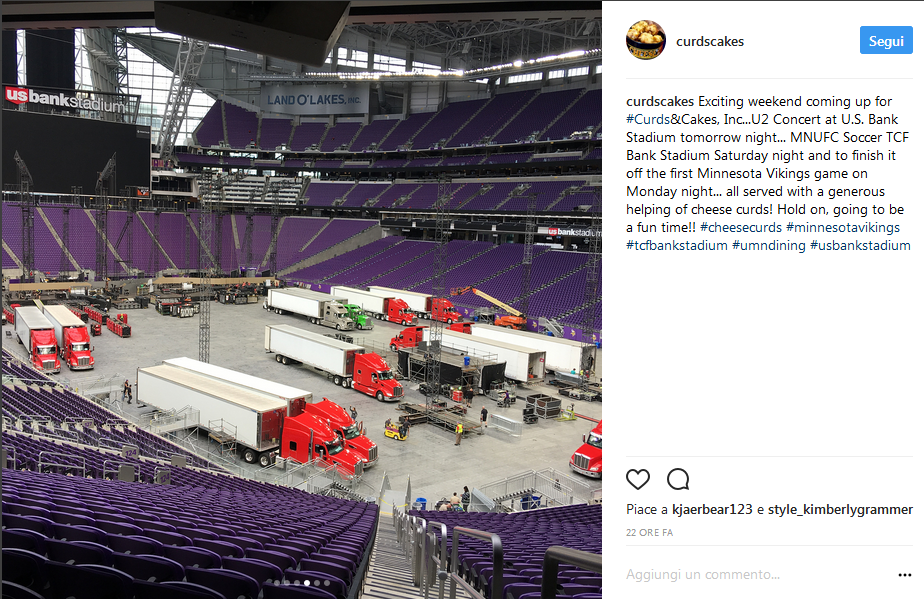
Task: View the style_kimberlygrammer profile from likes
Action: [x=840, y=509]
